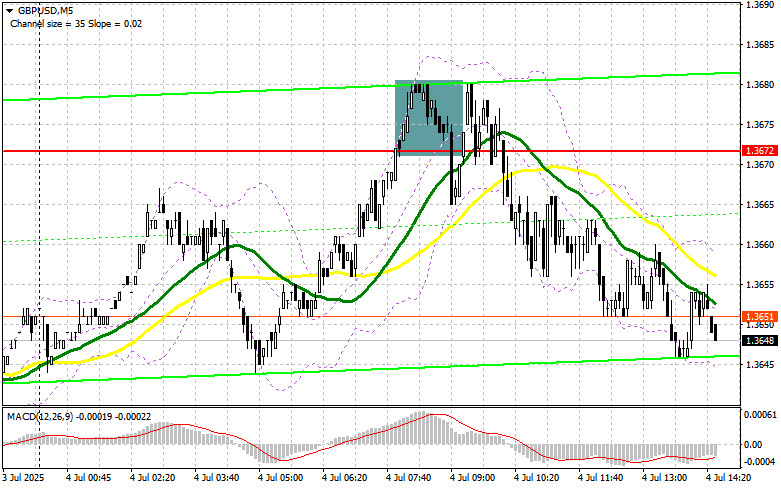Click the 4 Jul 10:20 time label
The height and width of the screenshot is (489, 781).
point(536,478)
